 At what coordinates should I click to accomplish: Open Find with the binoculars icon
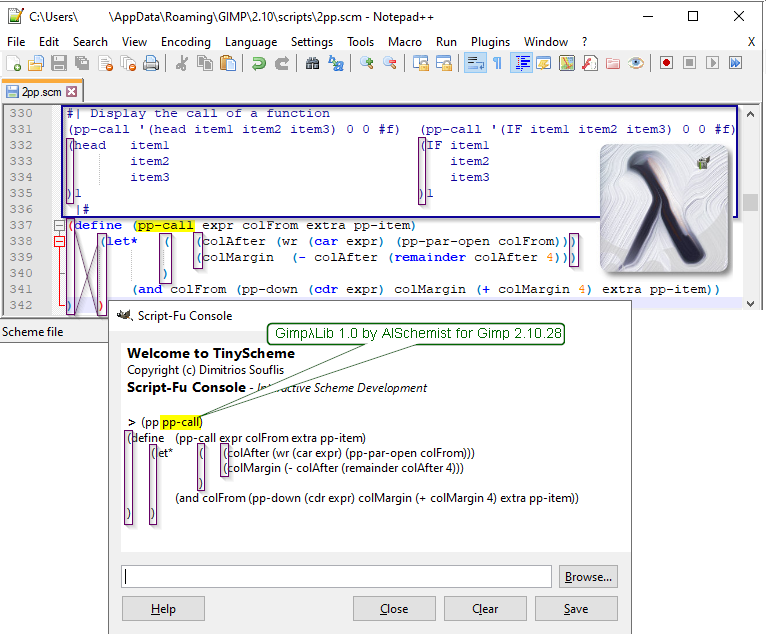coord(312,63)
